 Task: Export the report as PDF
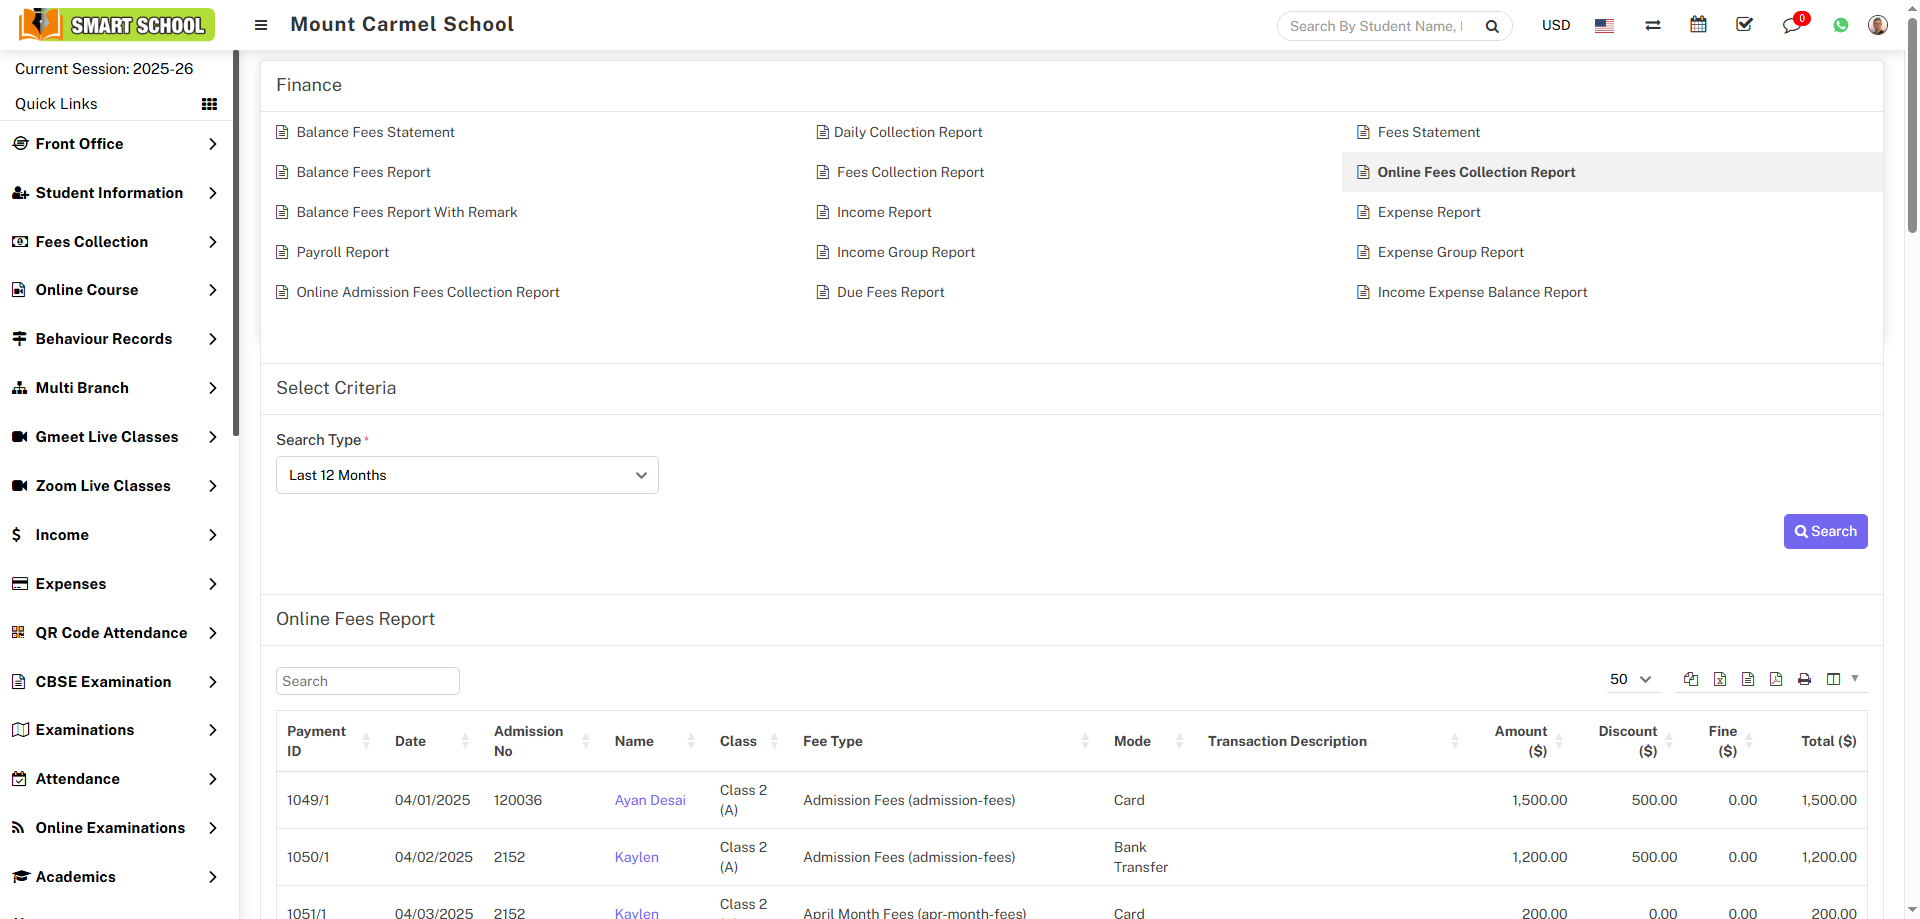pyautogui.click(x=1776, y=679)
